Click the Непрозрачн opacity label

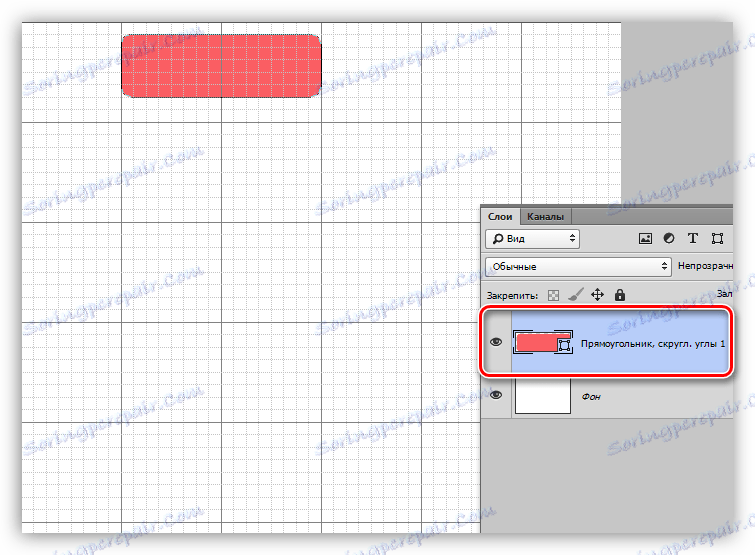[x=705, y=266]
